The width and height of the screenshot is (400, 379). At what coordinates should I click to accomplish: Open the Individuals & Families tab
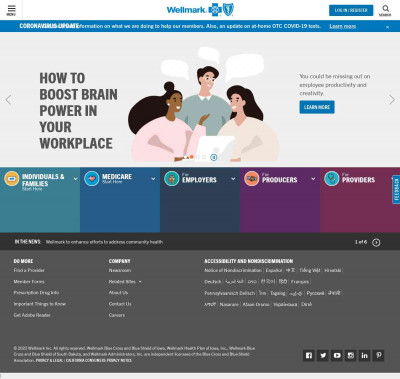pyautogui.click(x=40, y=200)
